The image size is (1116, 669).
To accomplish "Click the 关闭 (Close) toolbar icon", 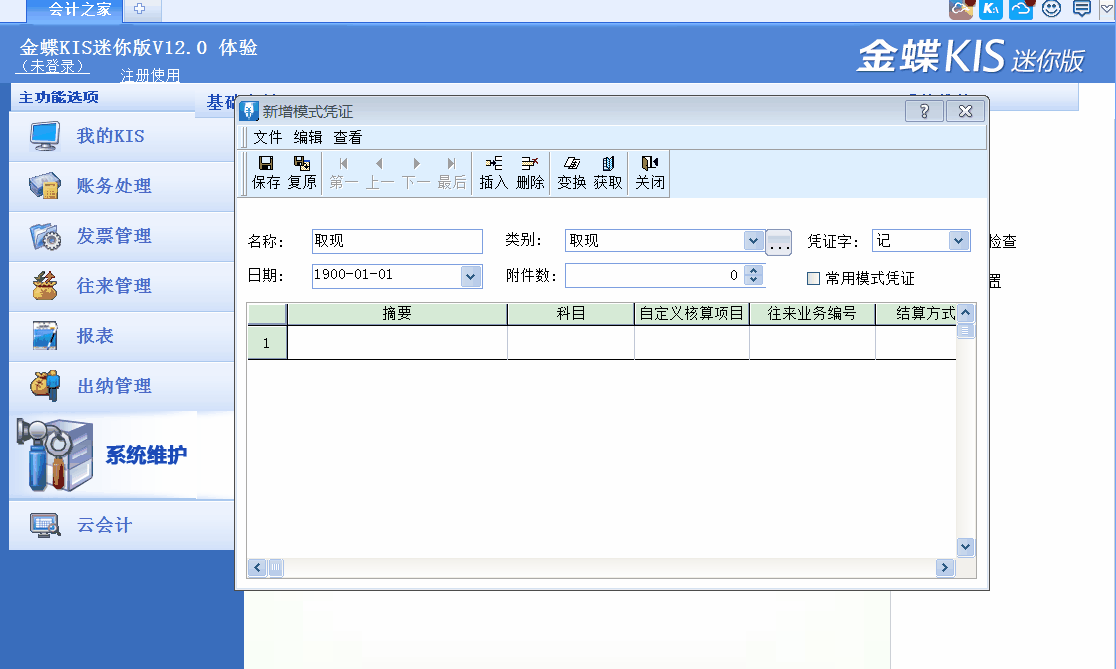I will pos(650,172).
